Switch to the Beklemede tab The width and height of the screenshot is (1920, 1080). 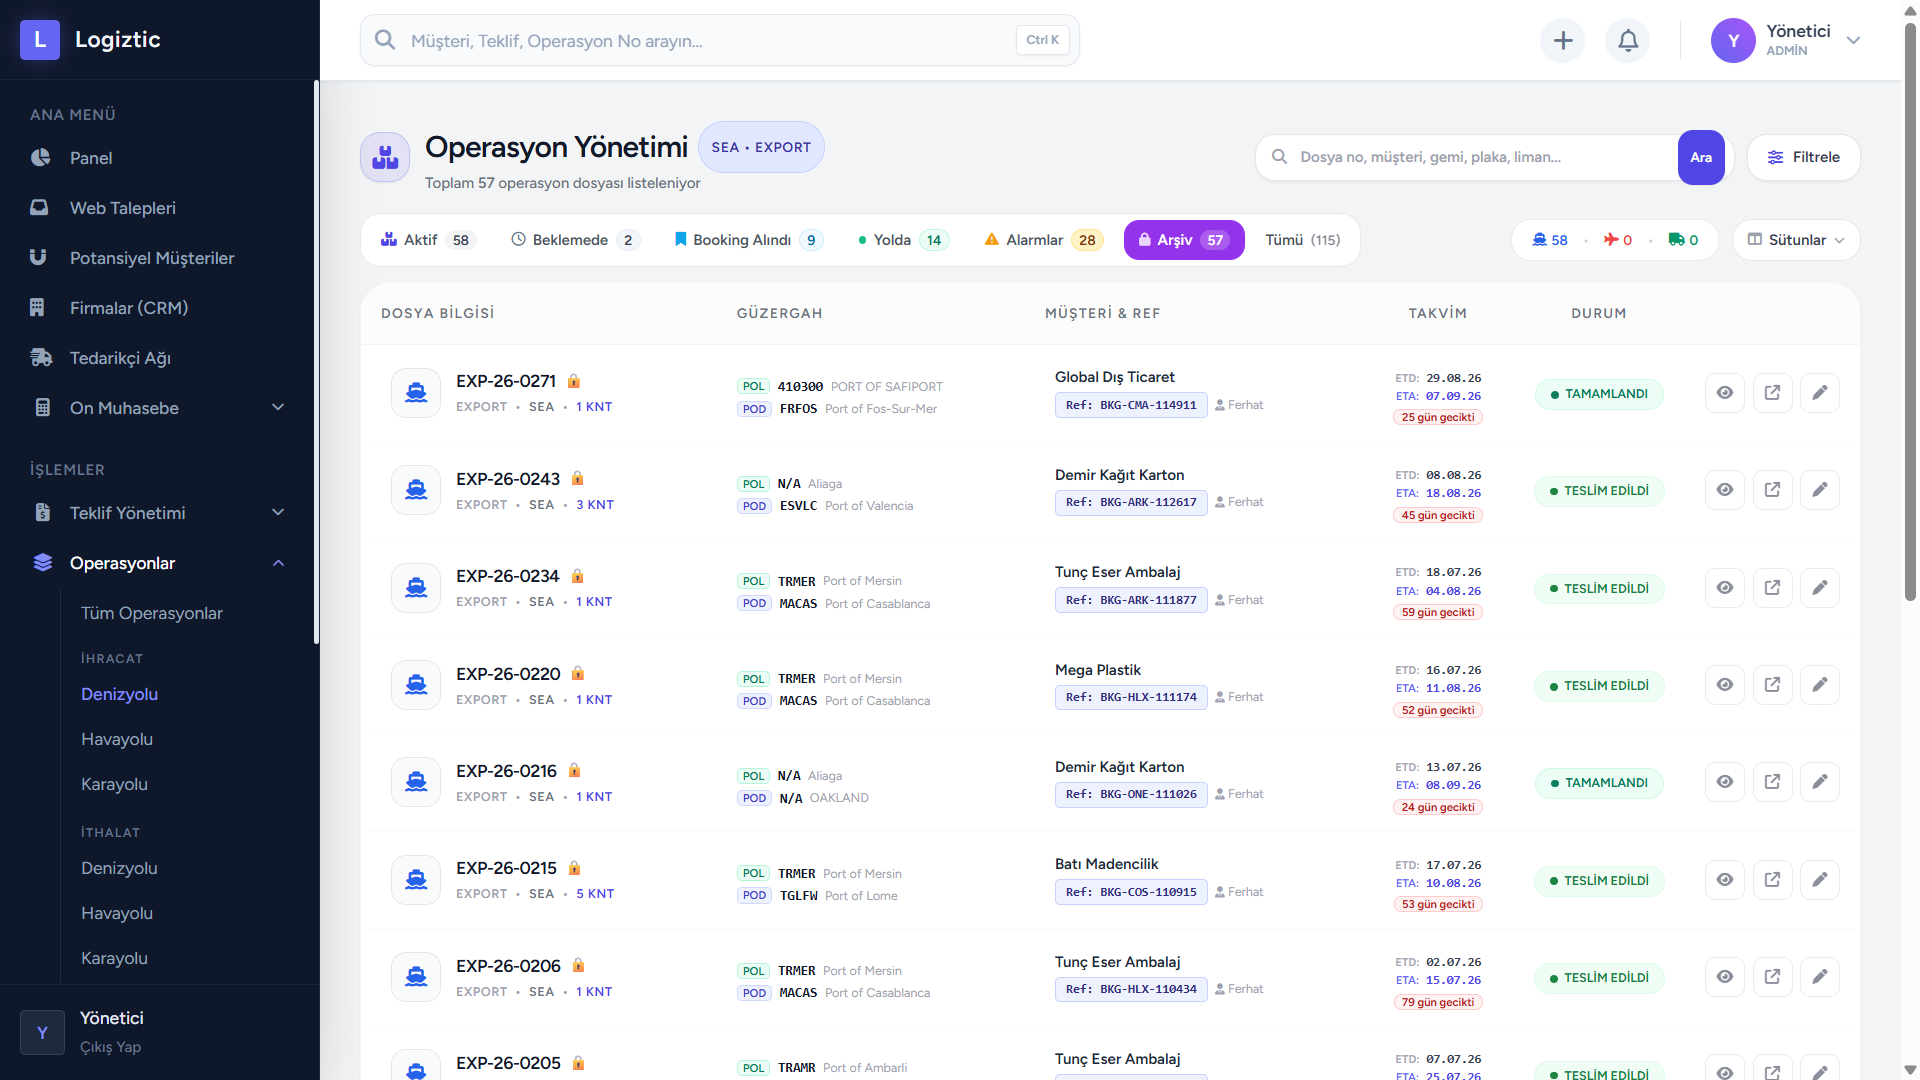575,240
